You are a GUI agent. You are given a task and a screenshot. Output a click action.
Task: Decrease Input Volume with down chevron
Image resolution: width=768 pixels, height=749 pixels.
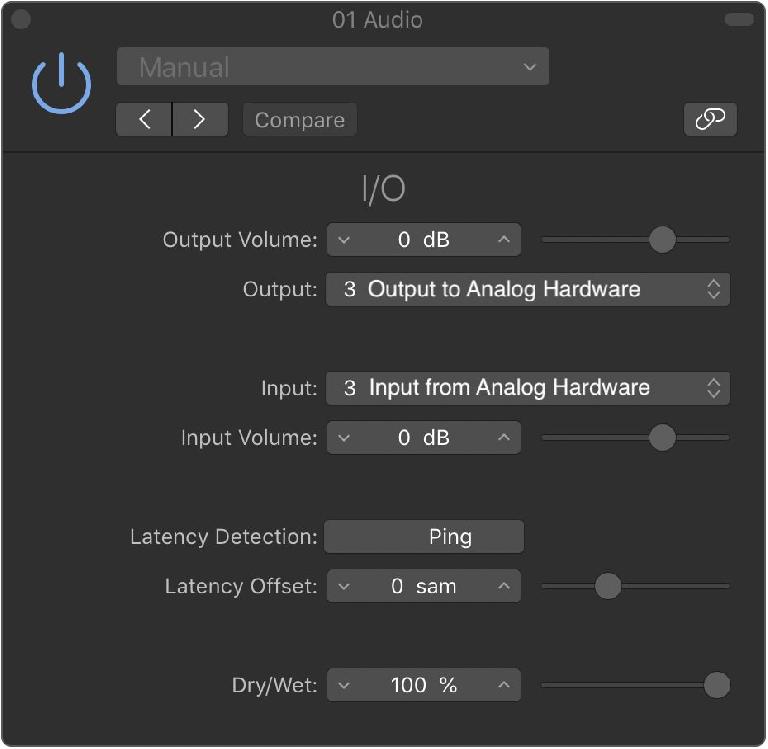pyautogui.click(x=344, y=438)
